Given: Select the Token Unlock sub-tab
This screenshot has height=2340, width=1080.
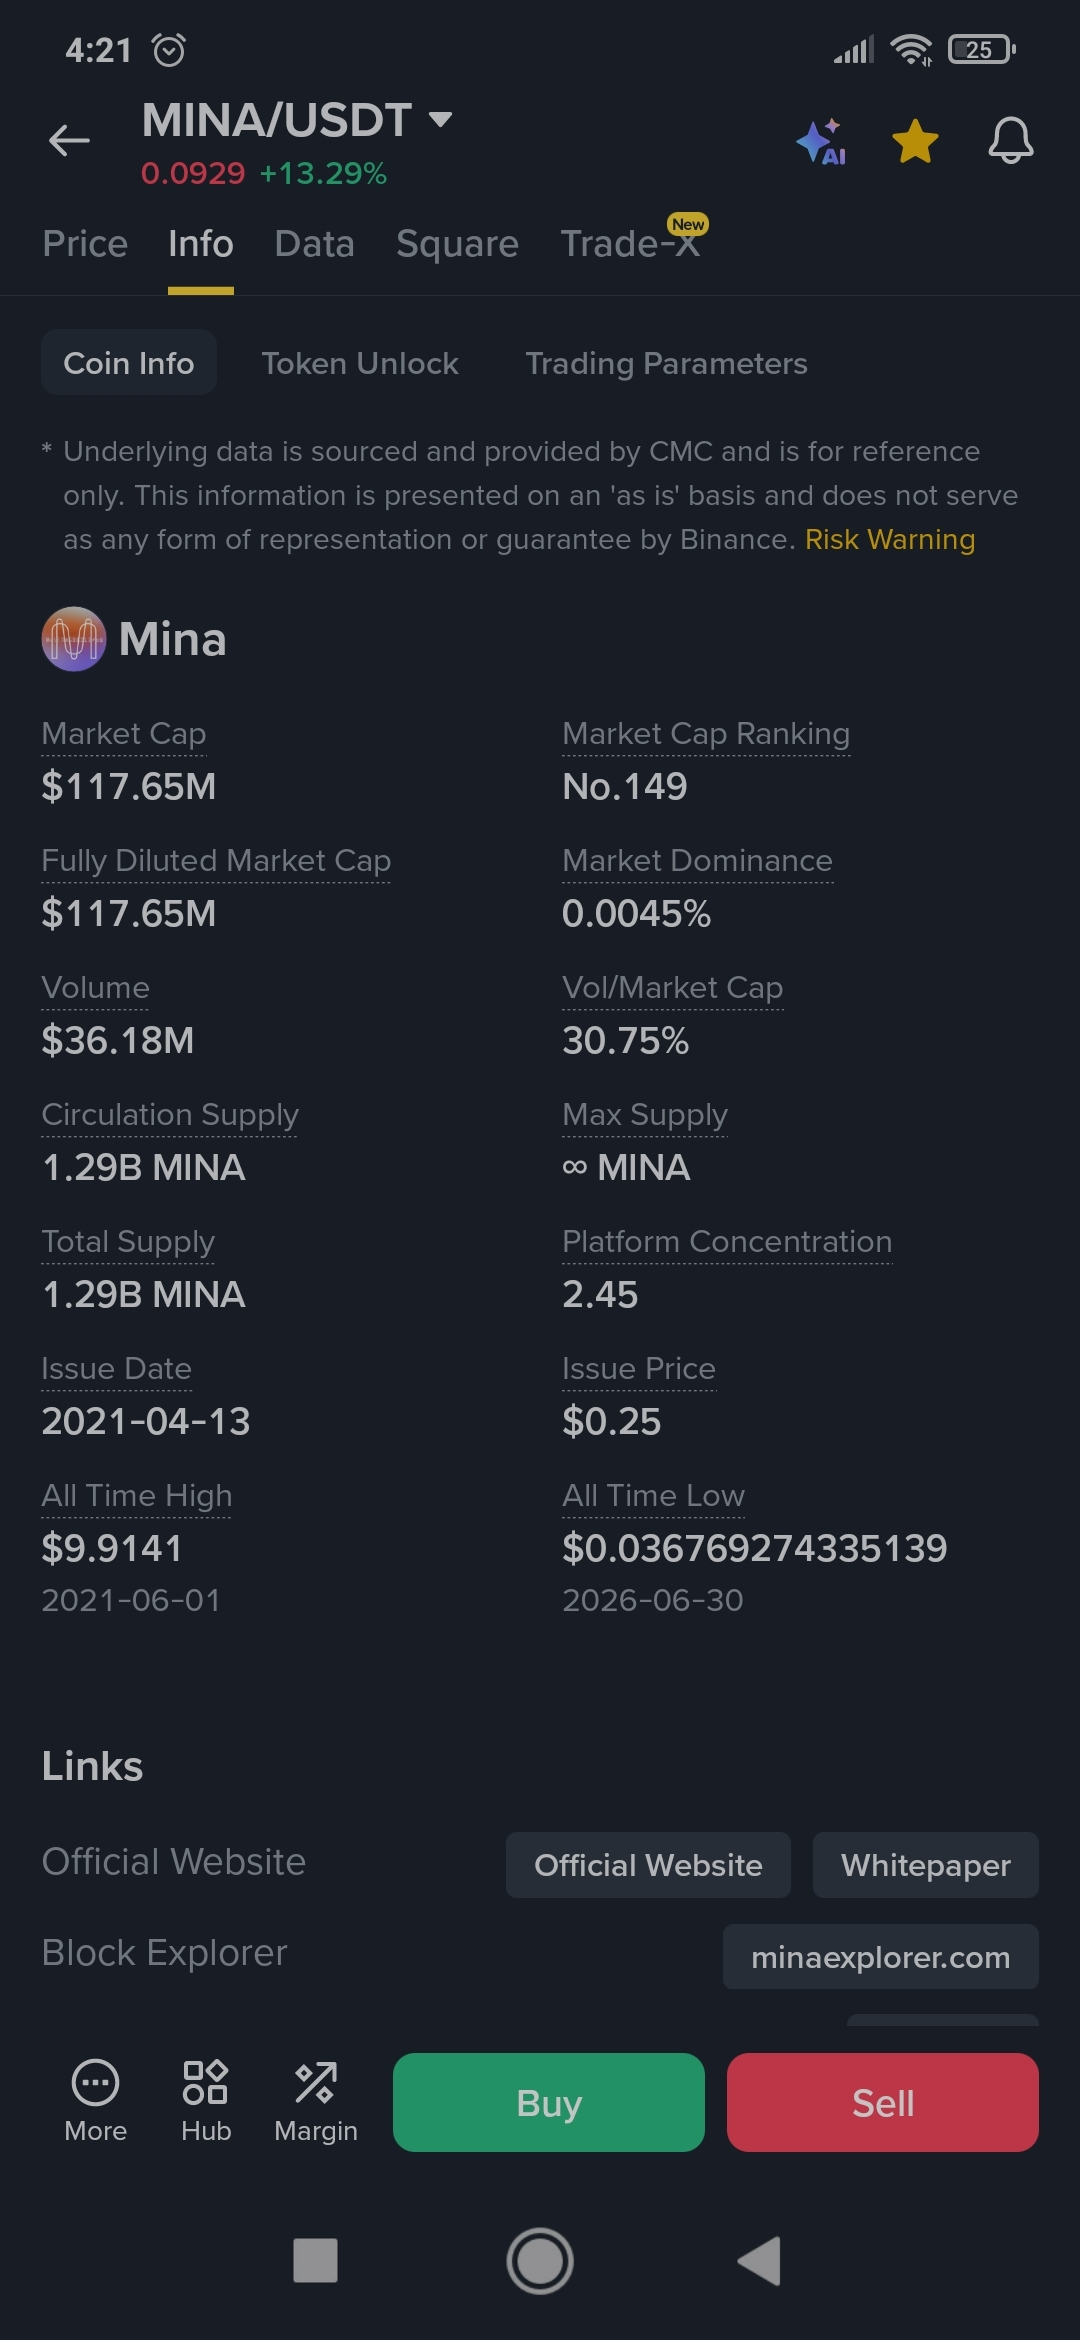Looking at the screenshot, I should (360, 363).
